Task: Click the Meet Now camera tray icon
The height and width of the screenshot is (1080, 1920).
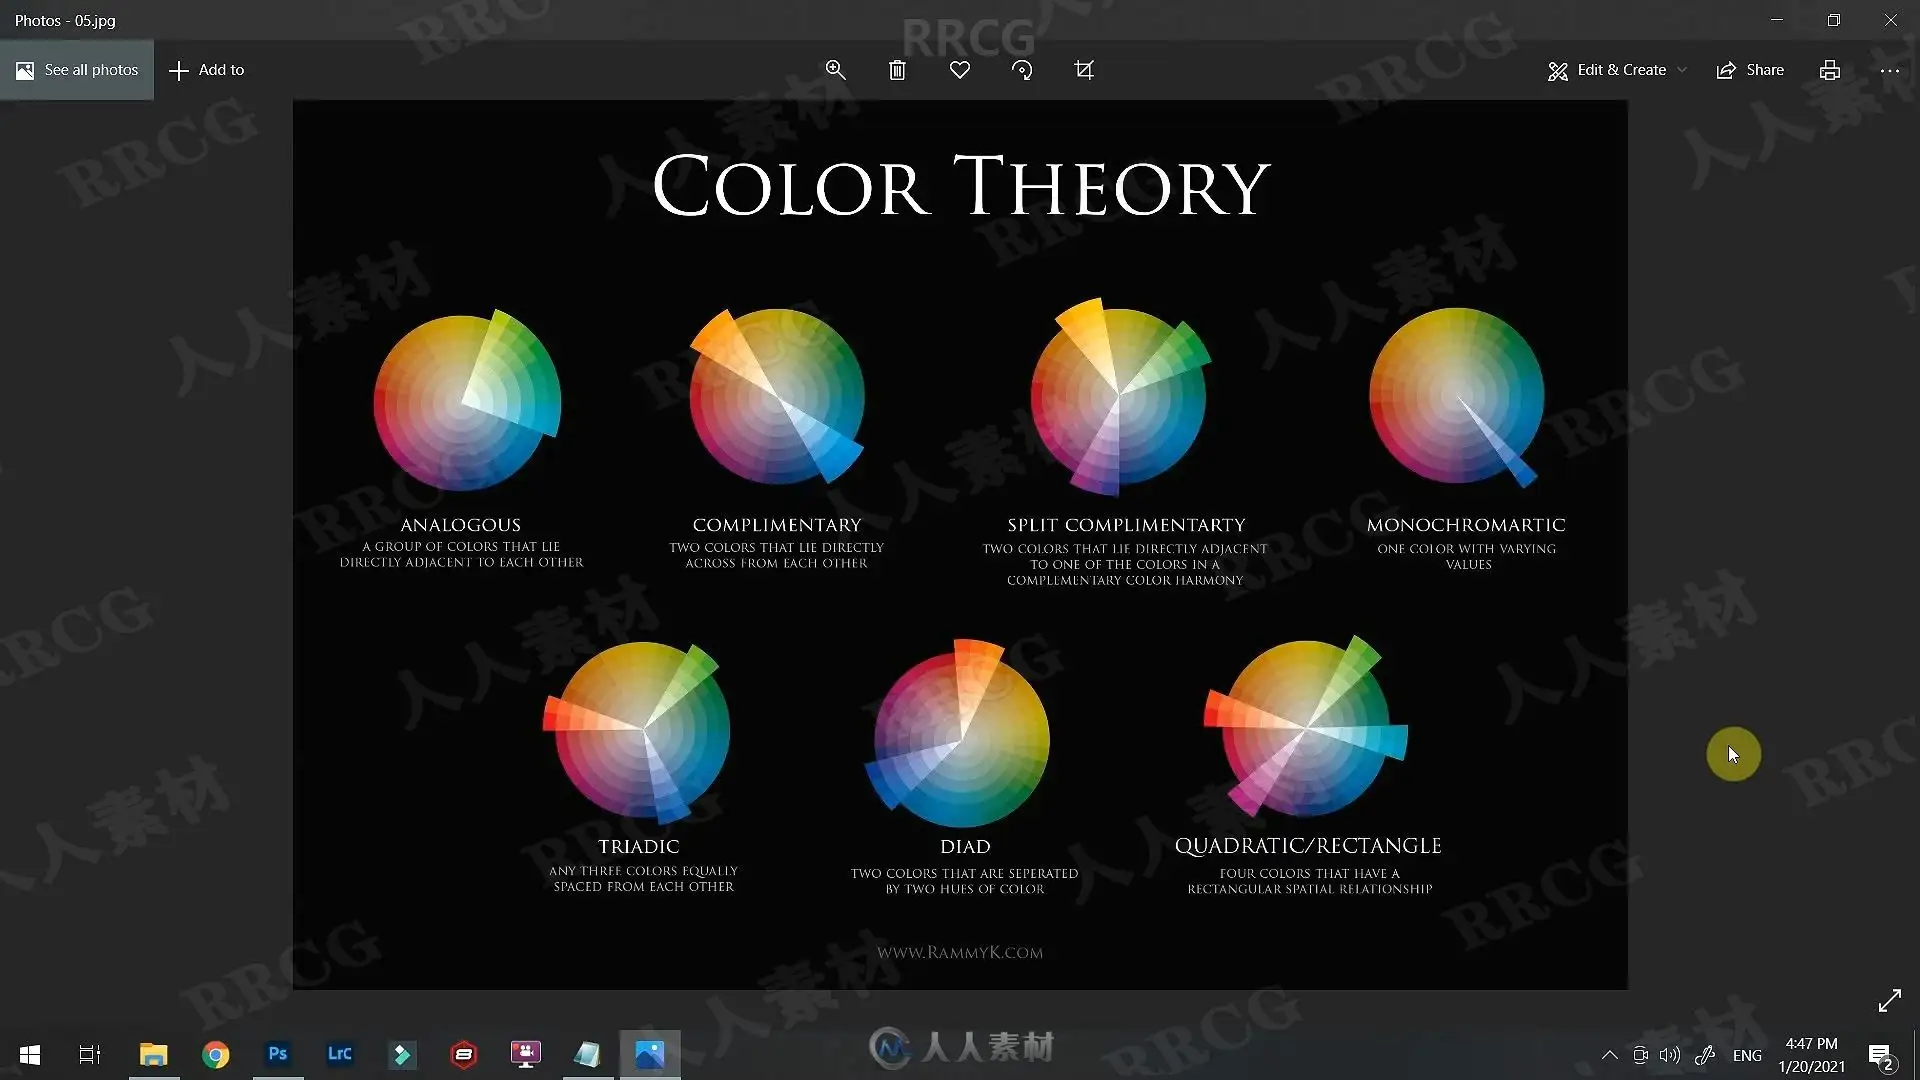Action: coord(1641,1055)
